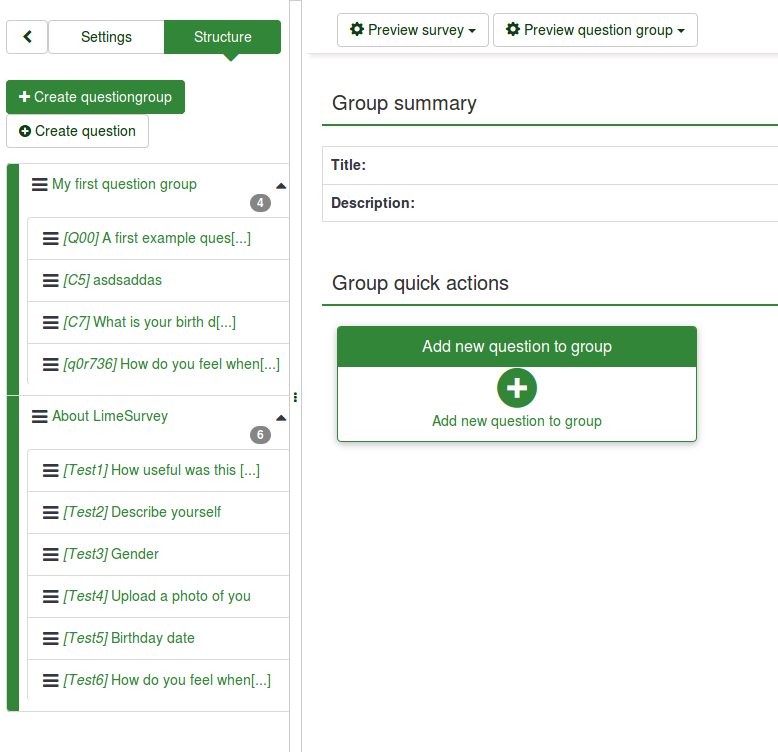Select the Structure tab
Viewport: 778px width, 752px height.
tap(222, 37)
